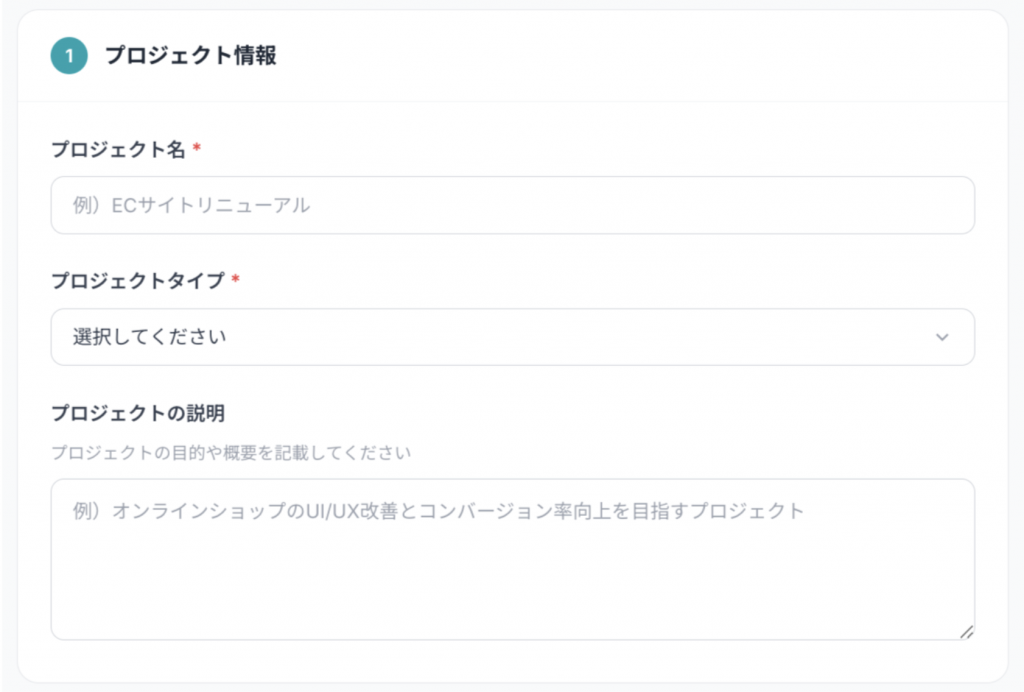The image size is (1024, 692).
Task: Open the プロジェクトタイプ dropdown
Action: (x=512, y=337)
